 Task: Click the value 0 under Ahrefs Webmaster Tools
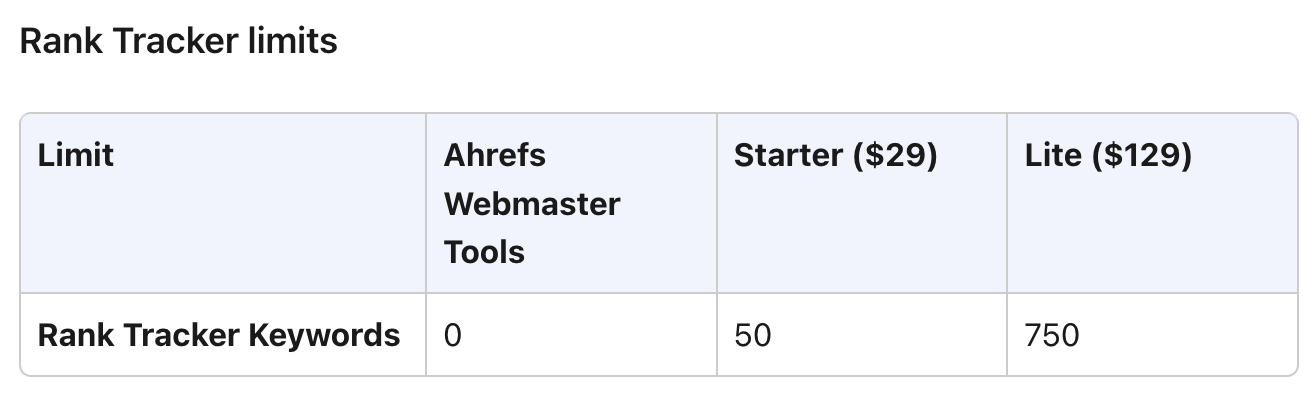(453, 335)
